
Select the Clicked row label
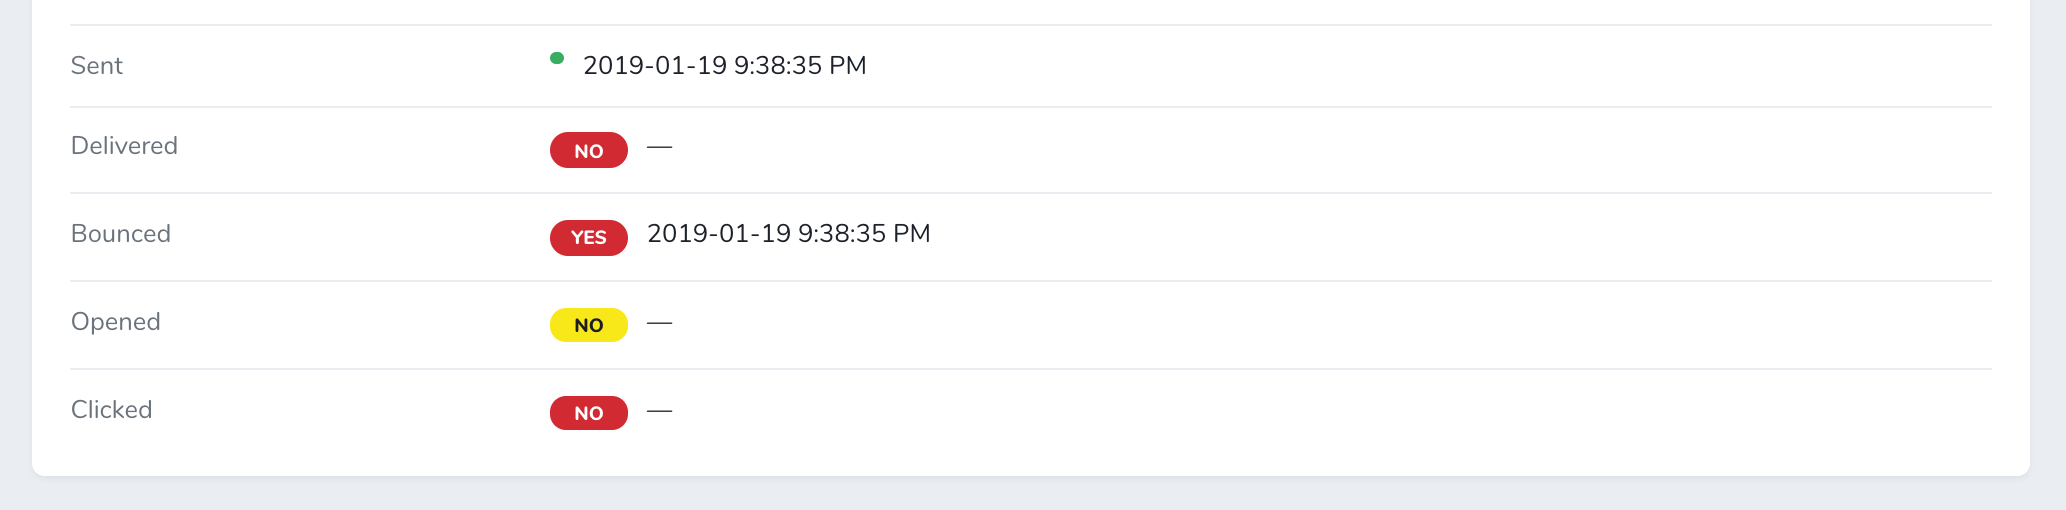pos(112,410)
